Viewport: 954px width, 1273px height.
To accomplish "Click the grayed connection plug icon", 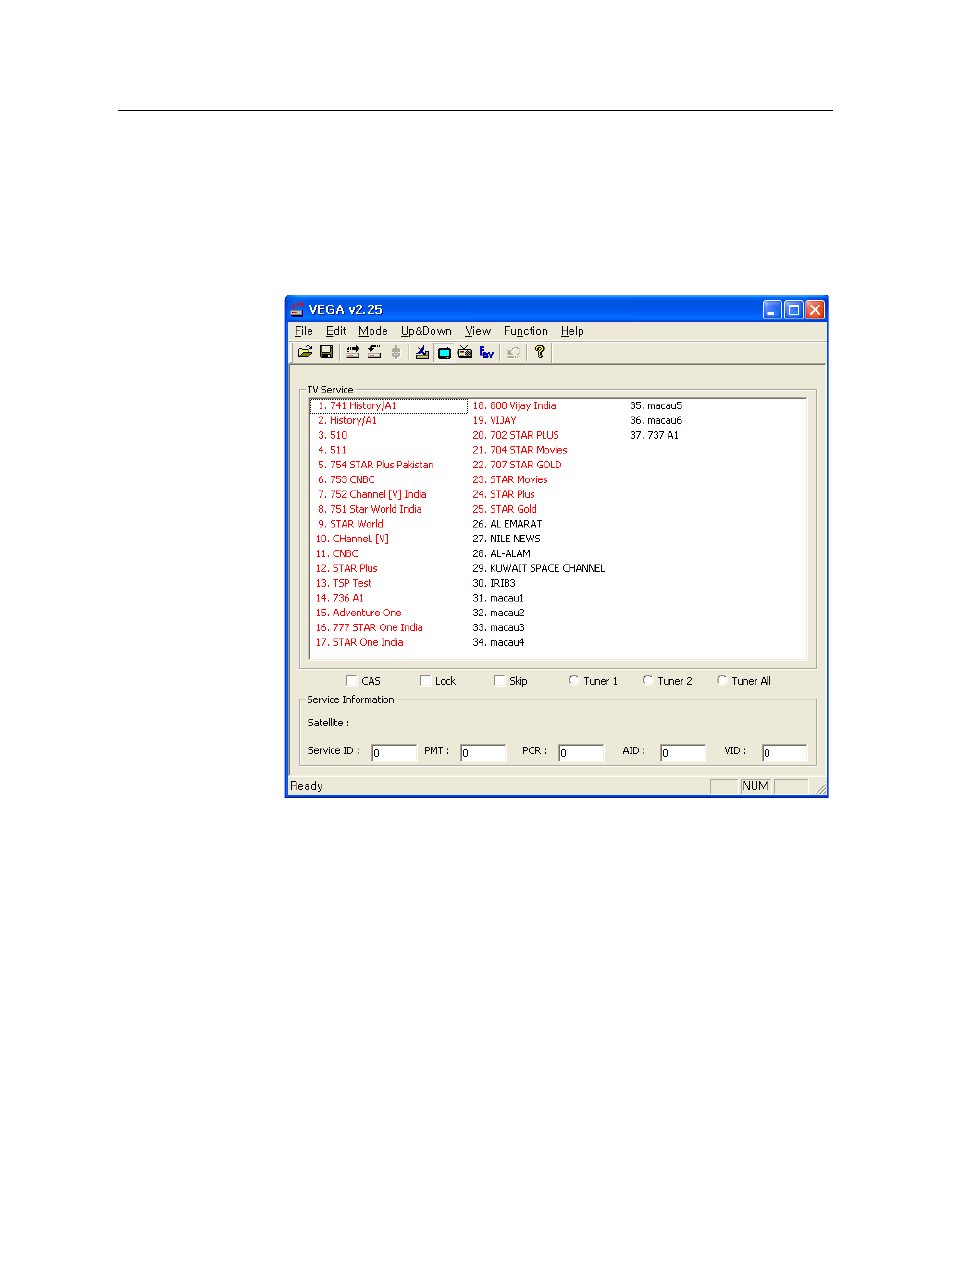I will pos(396,352).
